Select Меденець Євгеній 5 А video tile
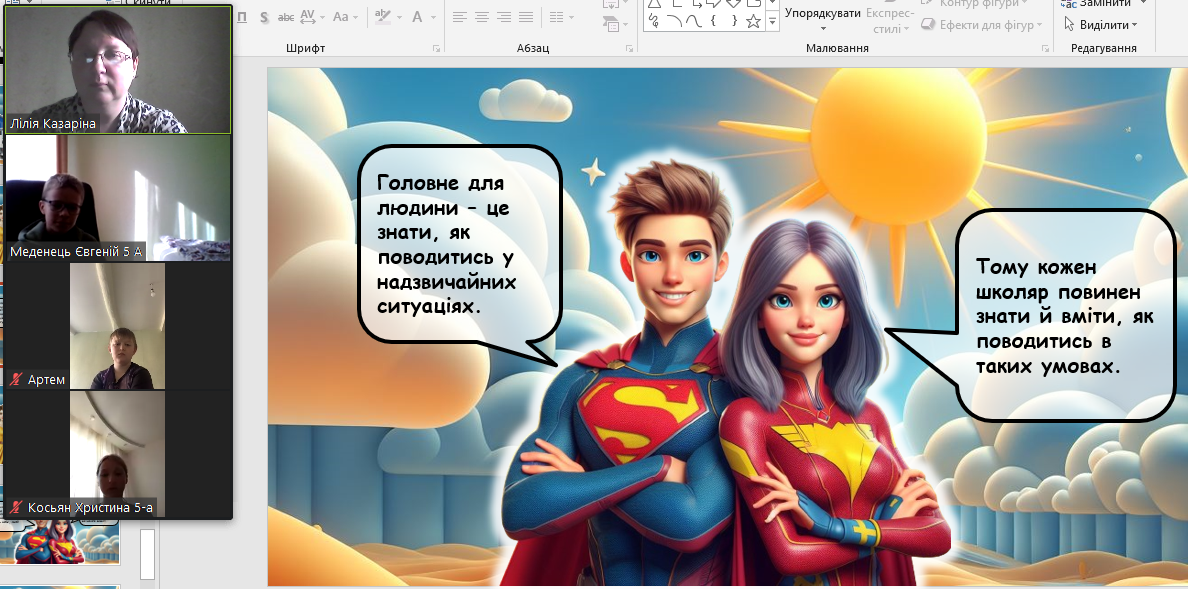The height and width of the screenshot is (589, 1188). point(117,199)
